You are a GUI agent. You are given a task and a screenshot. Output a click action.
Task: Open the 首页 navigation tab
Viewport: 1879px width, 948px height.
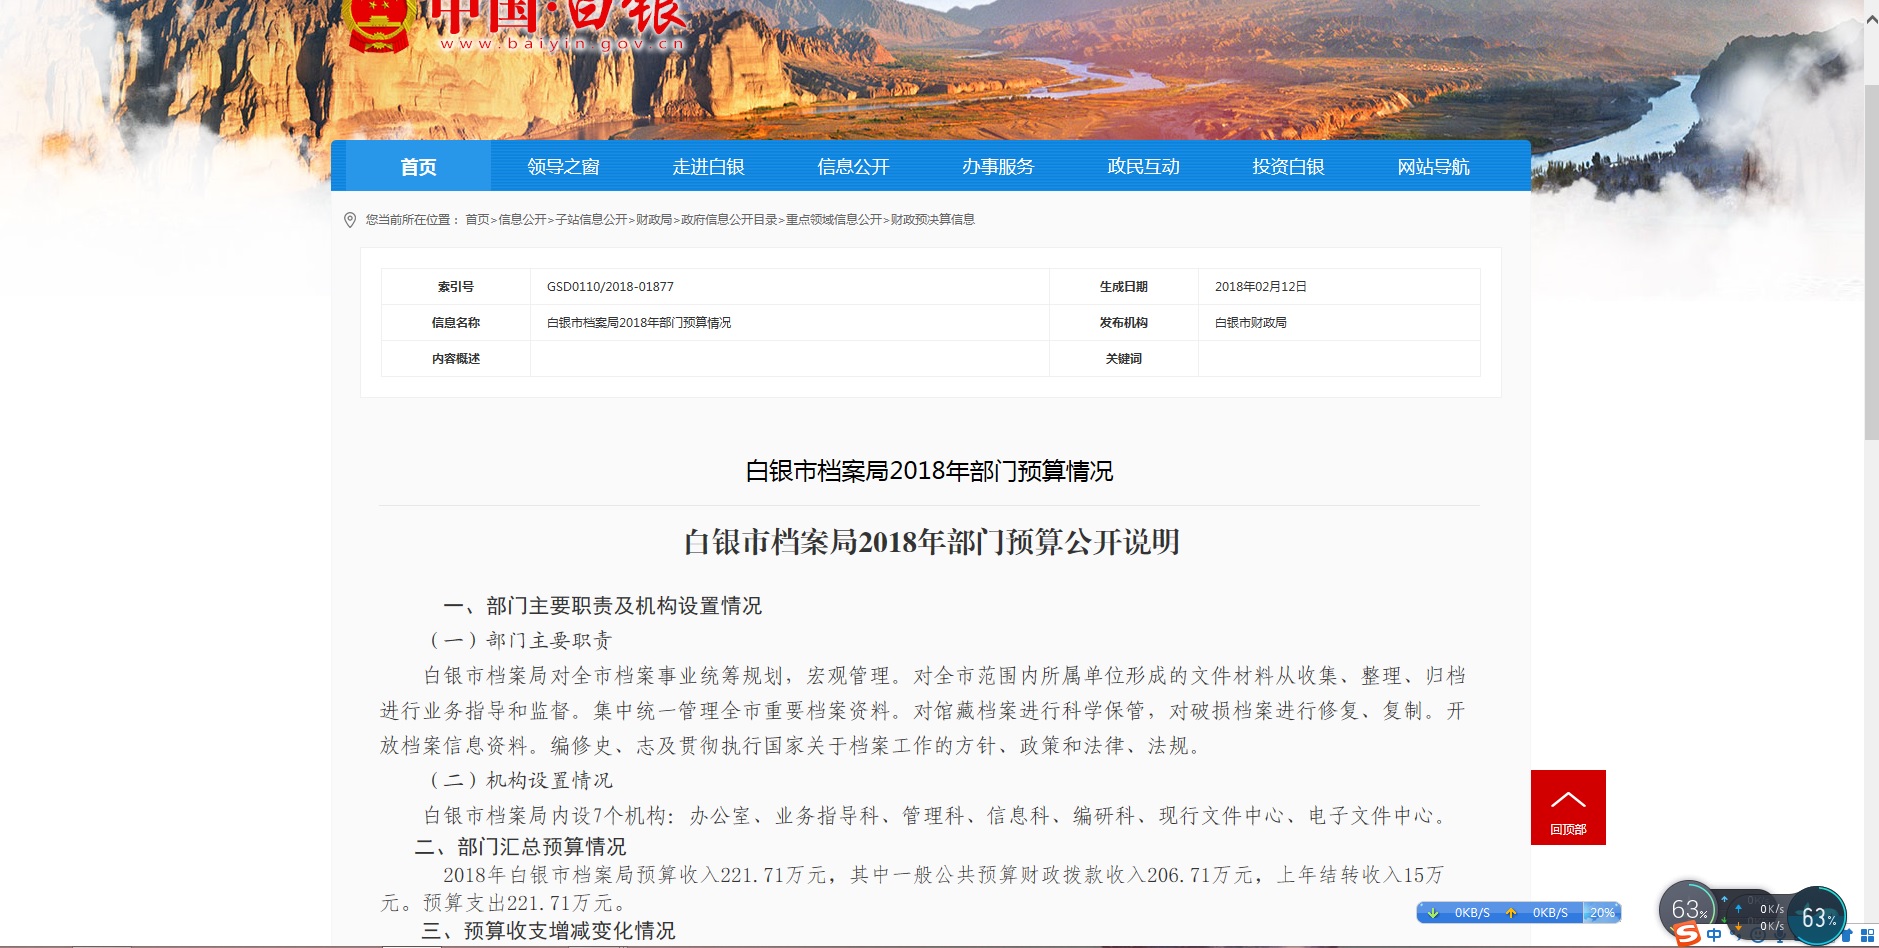(x=418, y=167)
